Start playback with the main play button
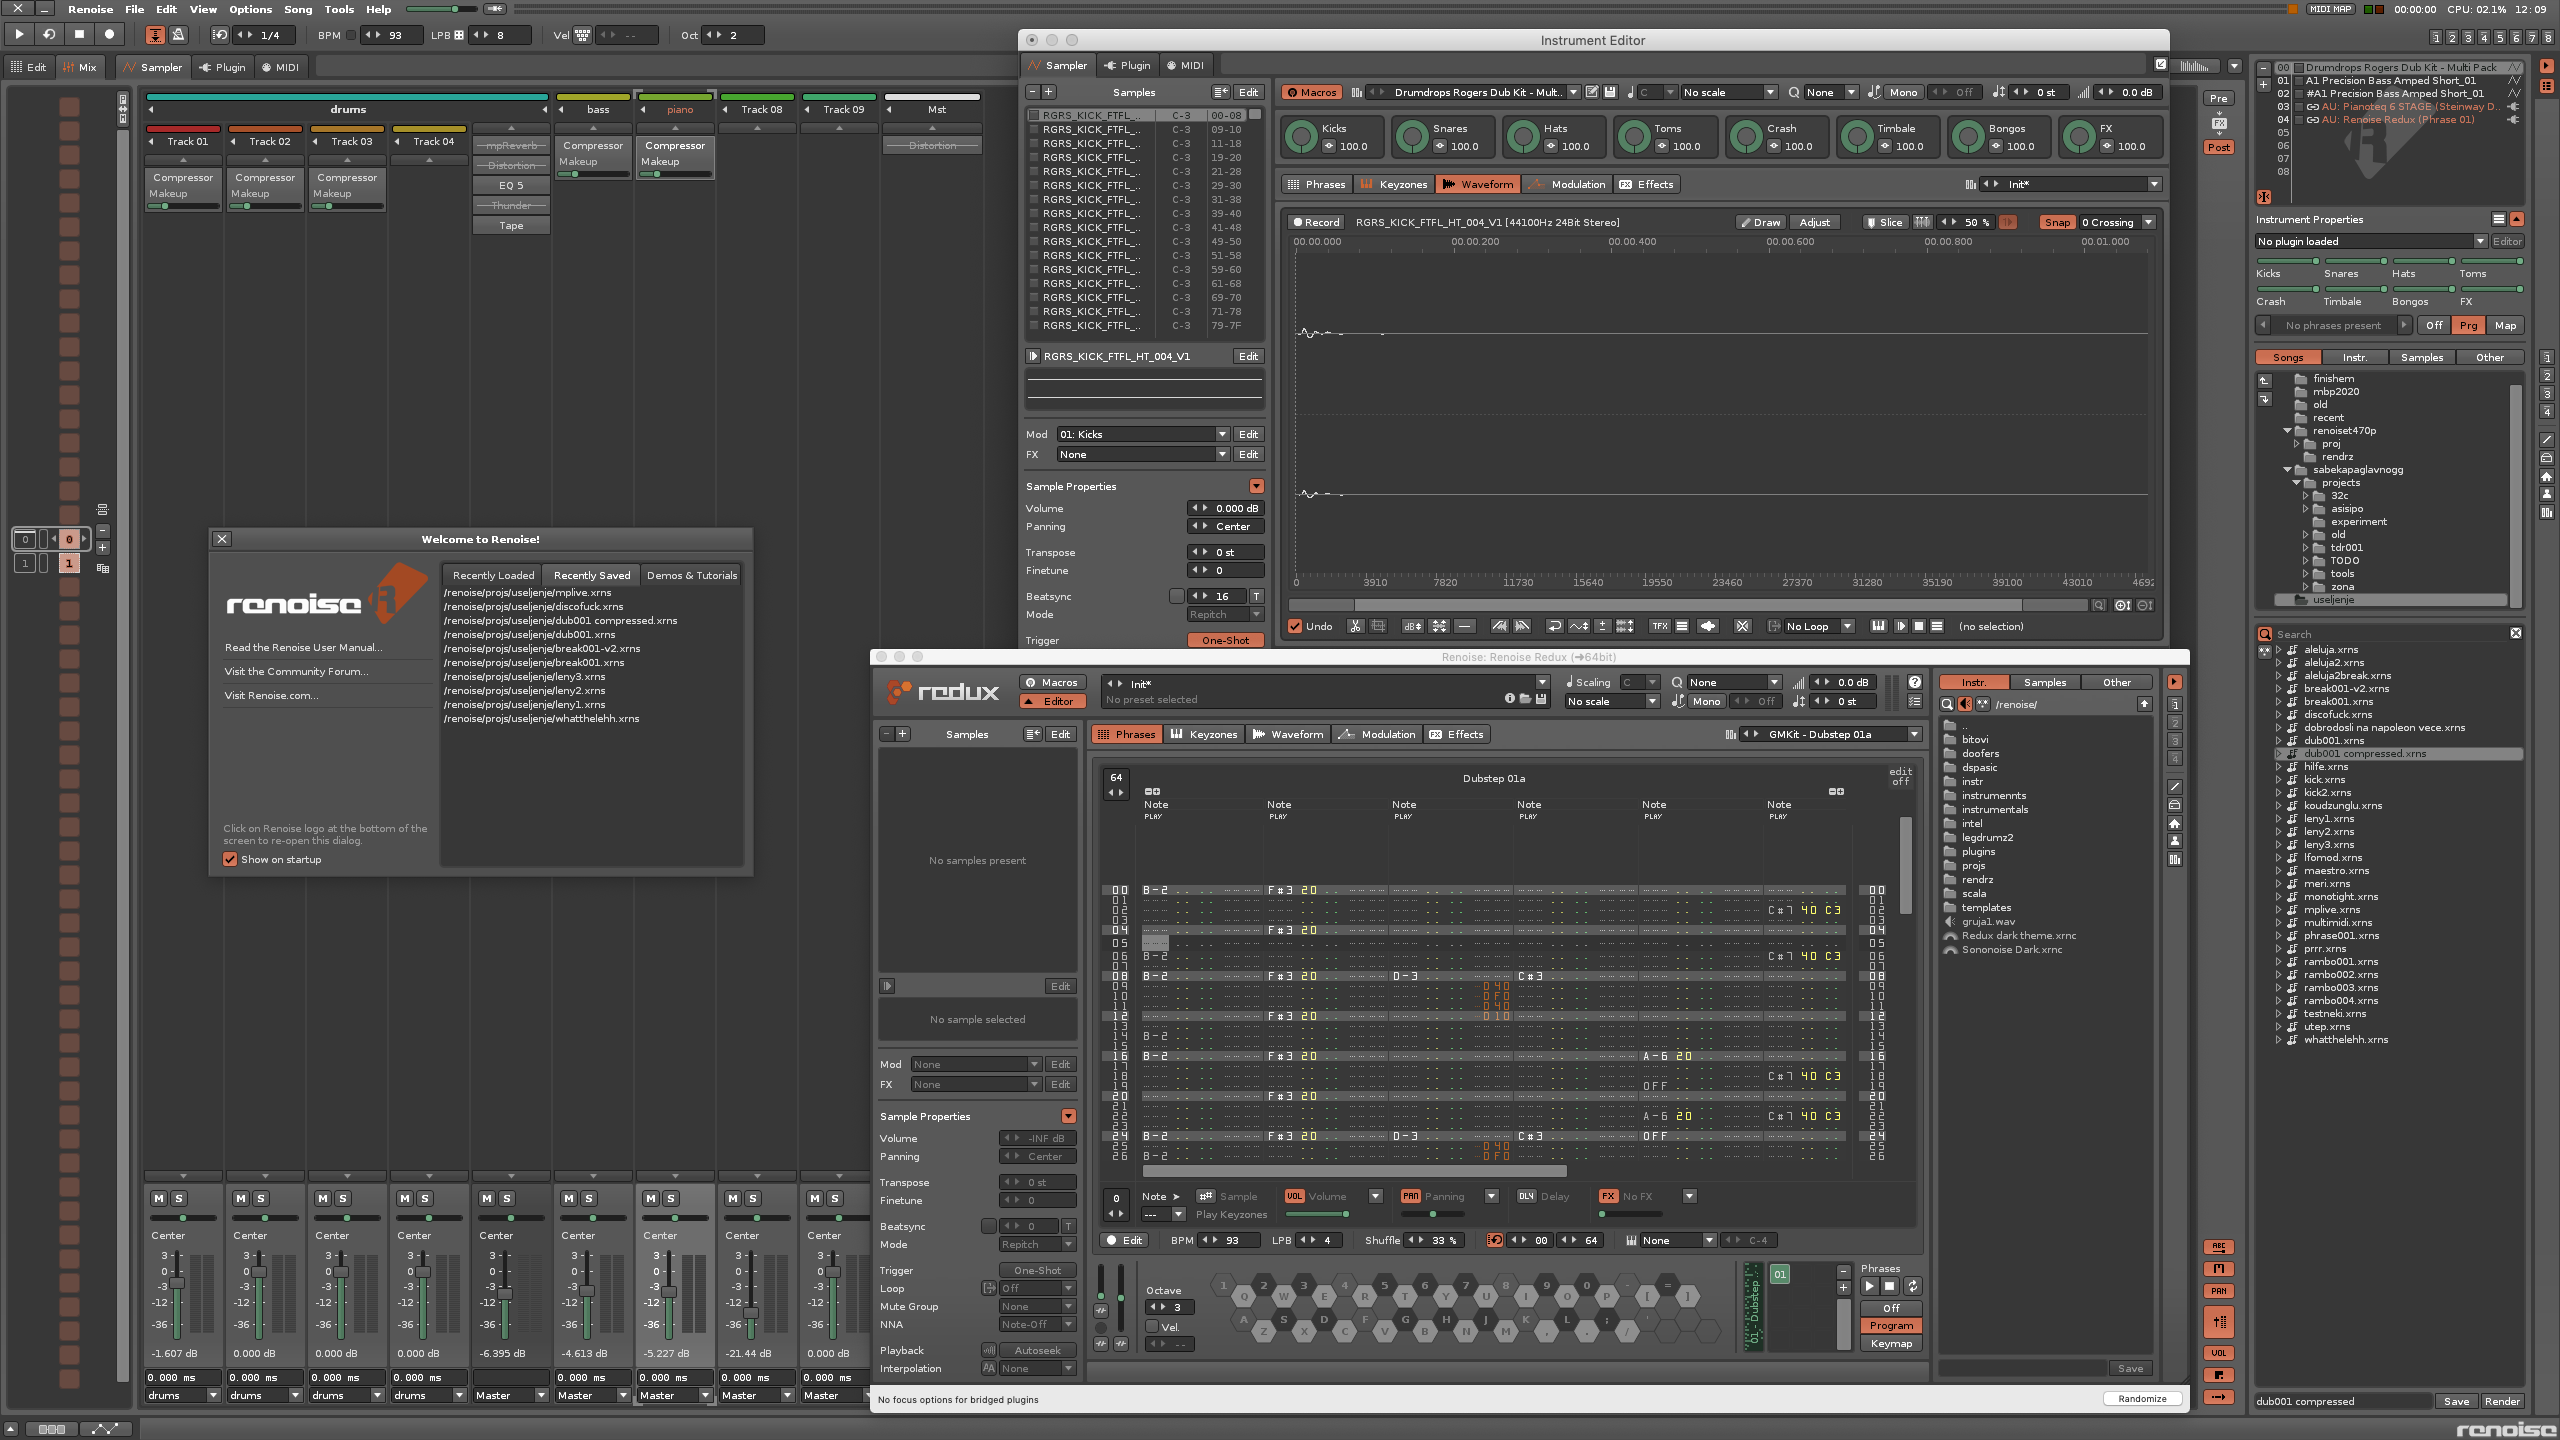The image size is (2560, 1440). click(x=19, y=34)
